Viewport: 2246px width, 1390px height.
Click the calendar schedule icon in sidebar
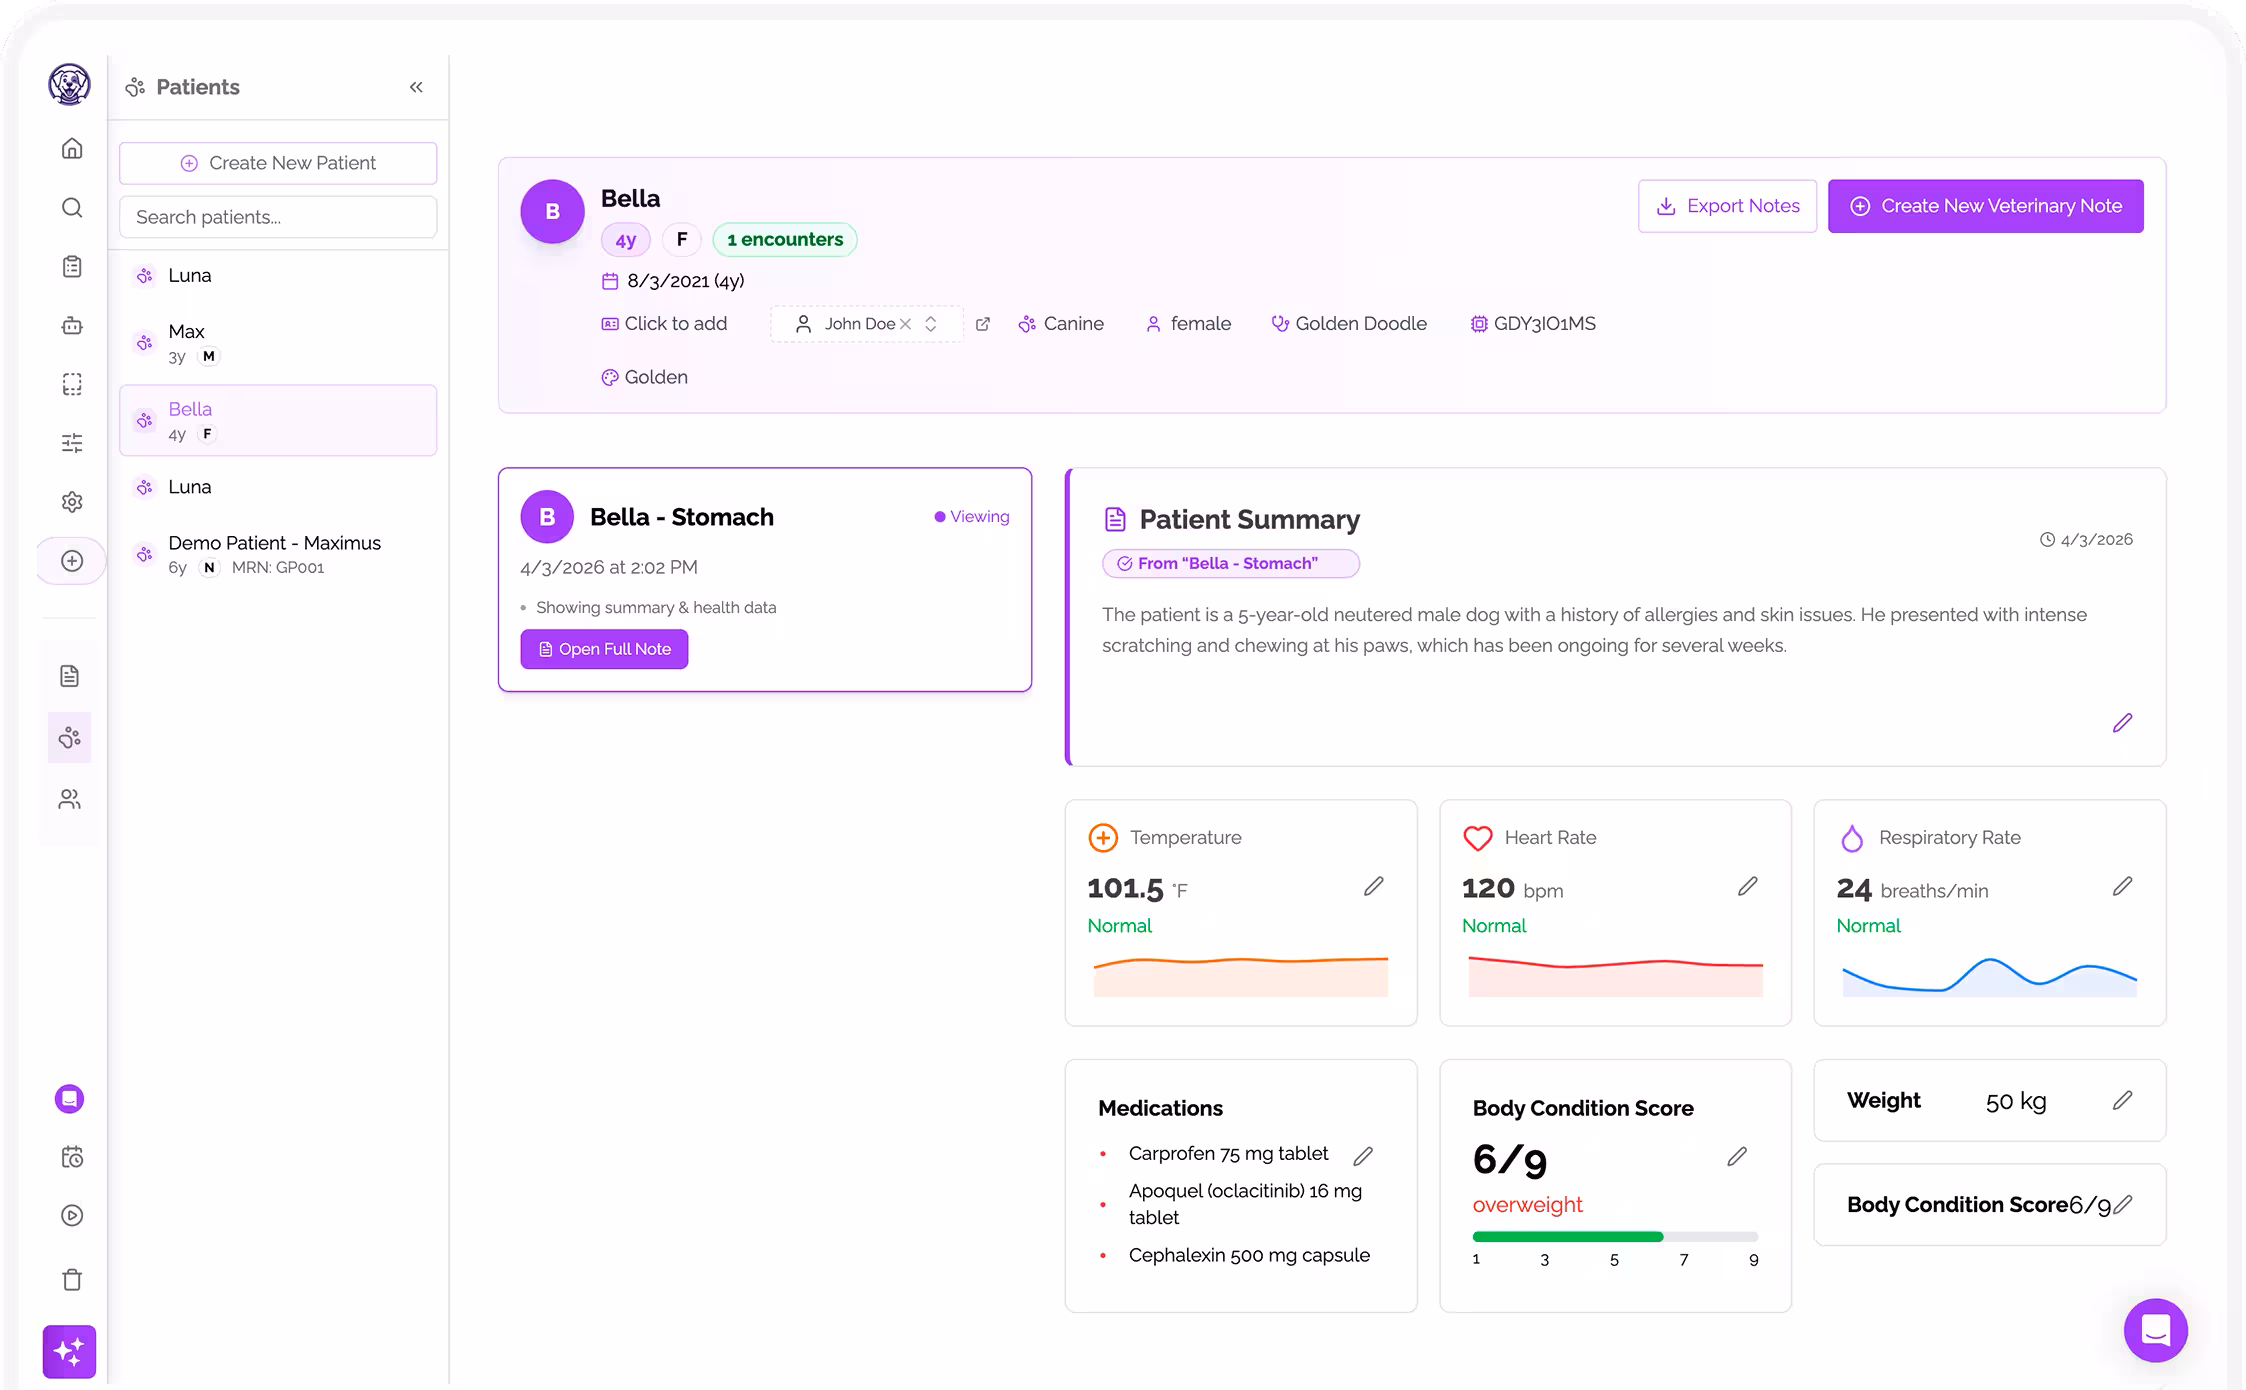pos(71,1157)
